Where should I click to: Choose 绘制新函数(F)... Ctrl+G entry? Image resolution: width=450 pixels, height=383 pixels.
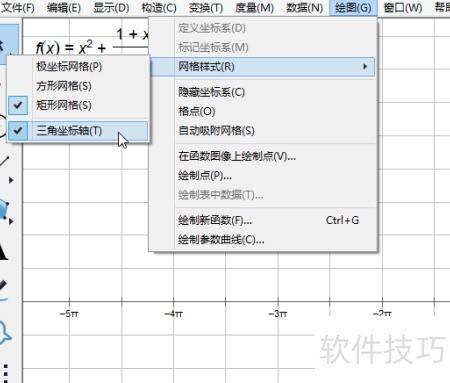coord(263,220)
